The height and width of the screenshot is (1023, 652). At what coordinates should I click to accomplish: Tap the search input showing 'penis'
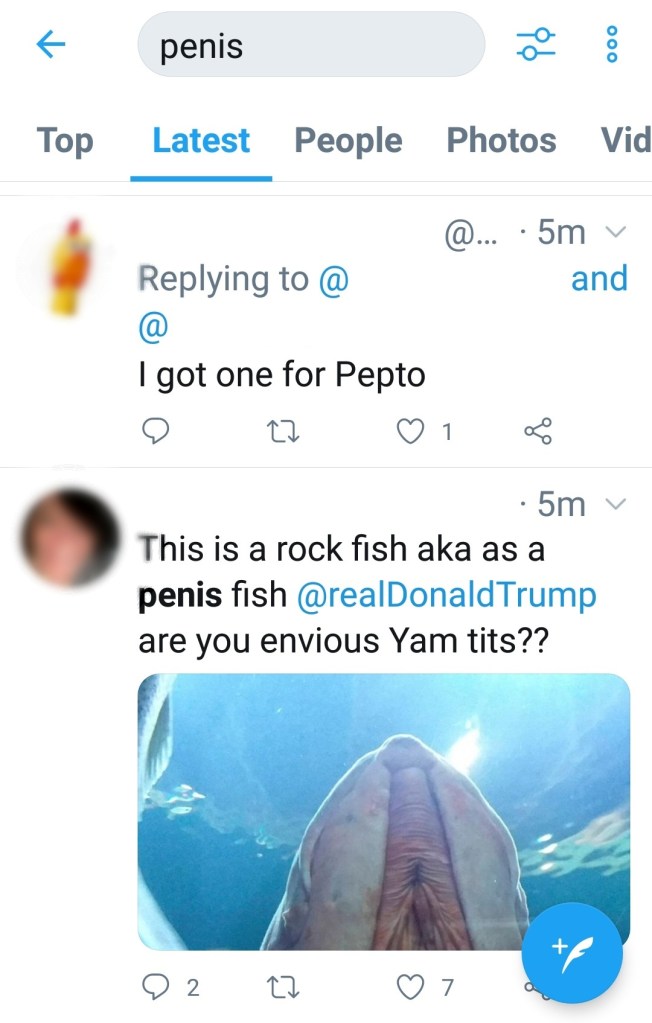(x=310, y=44)
